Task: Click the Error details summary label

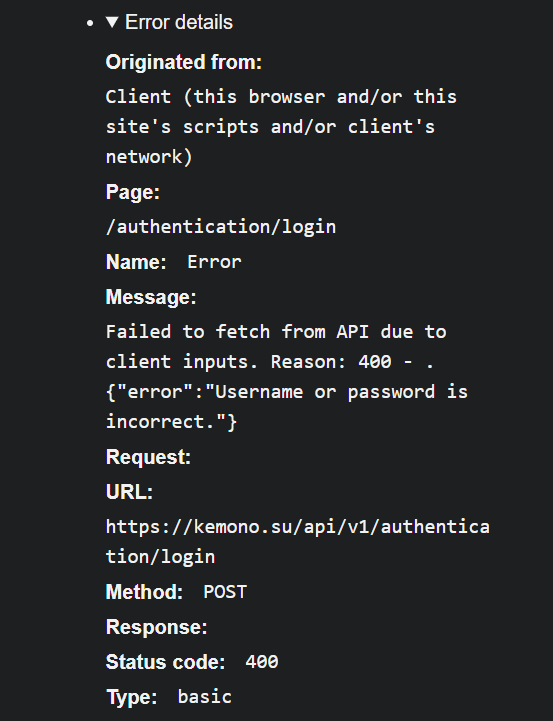Action: tap(179, 22)
